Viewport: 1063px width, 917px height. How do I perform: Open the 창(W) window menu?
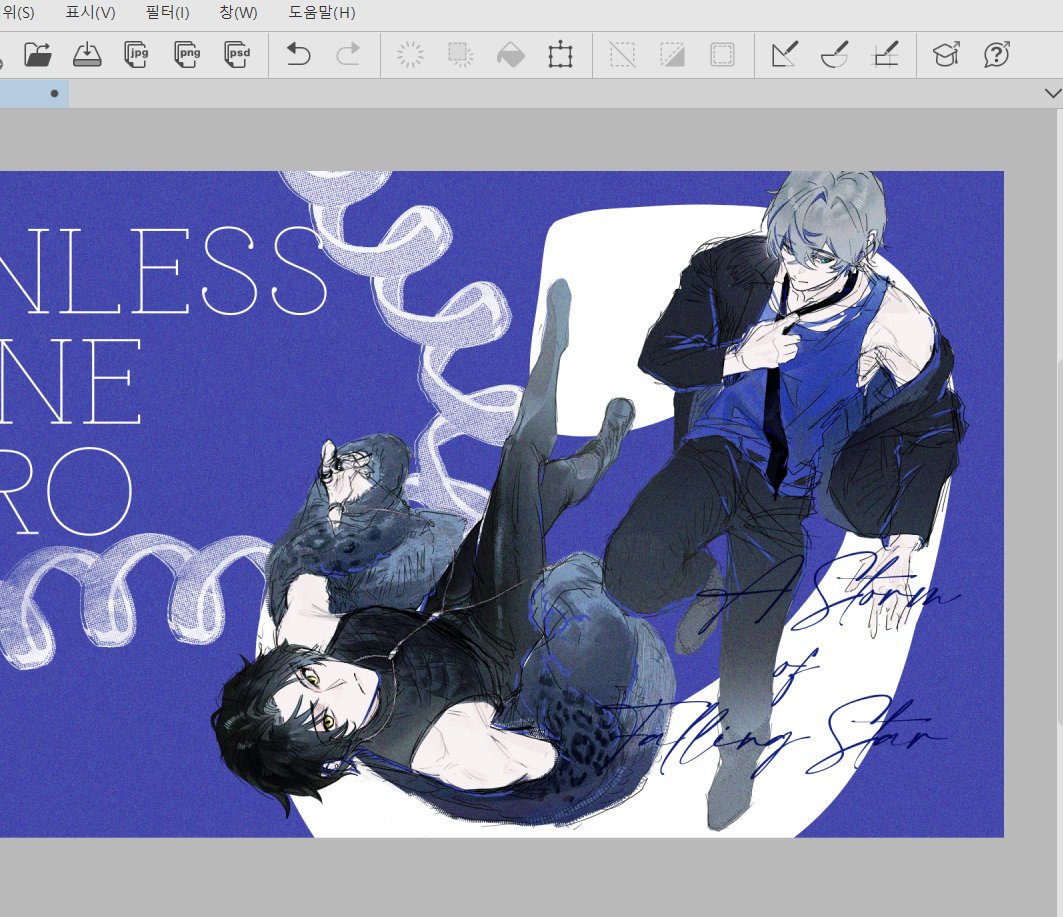click(x=239, y=12)
